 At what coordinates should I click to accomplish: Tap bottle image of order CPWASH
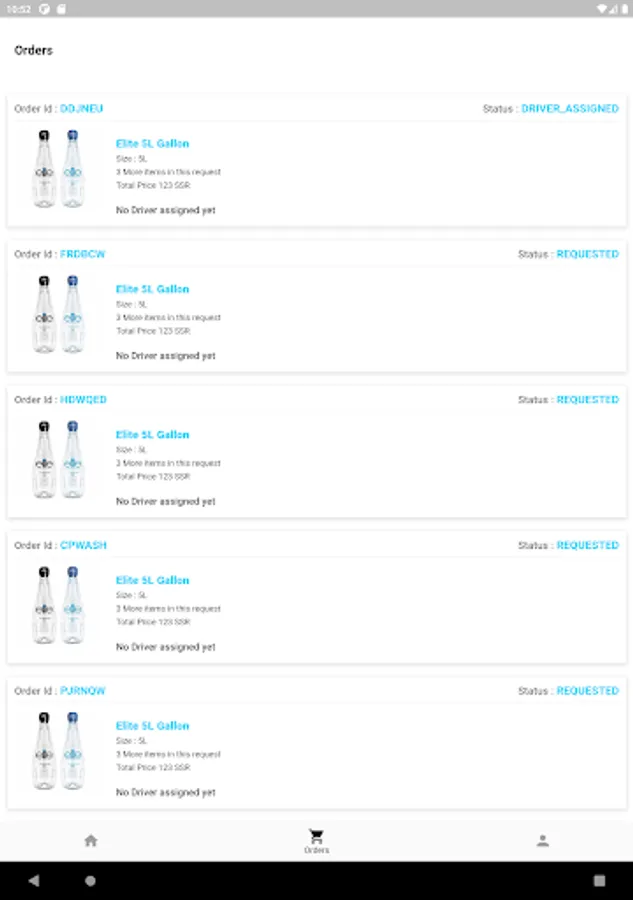[x=58, y=605]
